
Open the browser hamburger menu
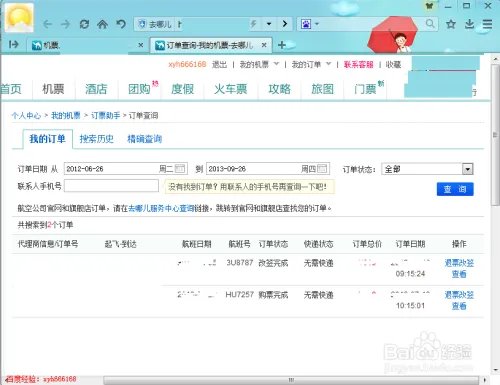[x=487, y=24]
